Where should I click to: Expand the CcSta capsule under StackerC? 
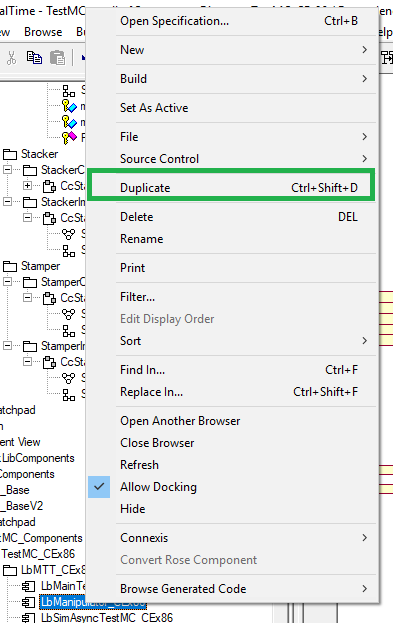coord(27,186)
